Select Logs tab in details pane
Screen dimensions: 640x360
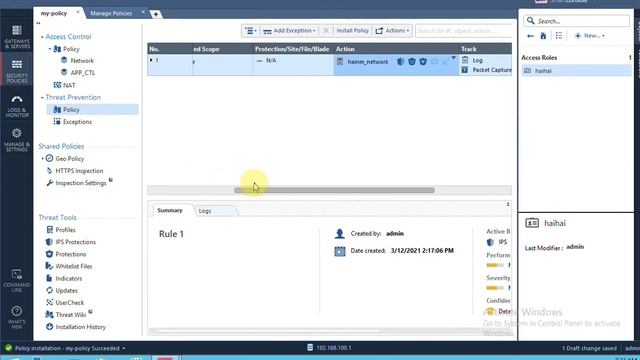click(205, 211)
